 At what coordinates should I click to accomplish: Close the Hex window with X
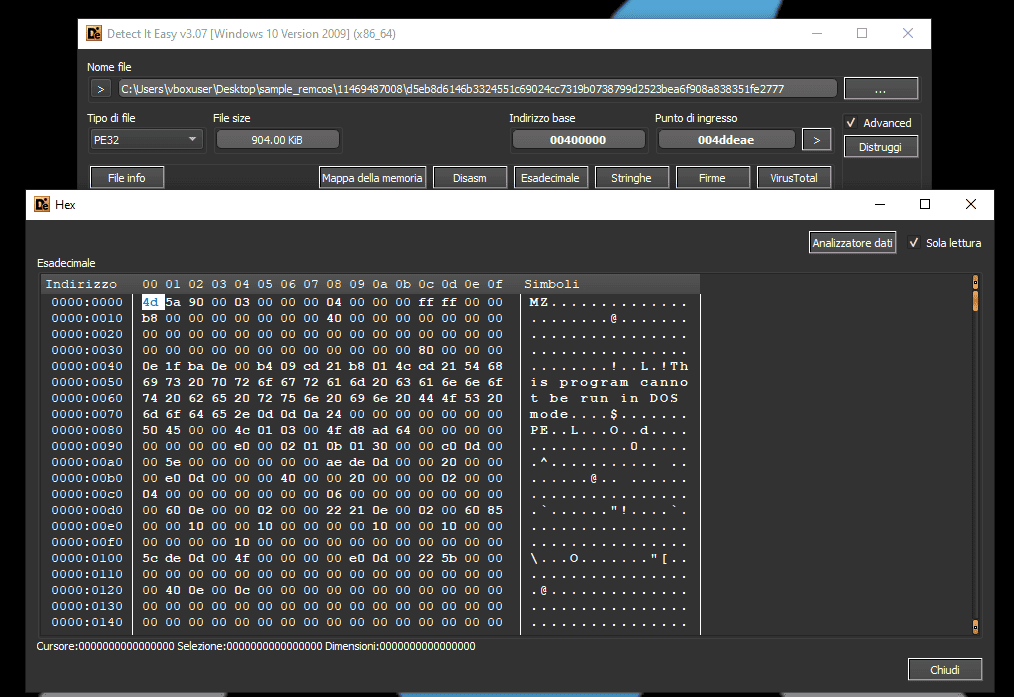point(970,204)
